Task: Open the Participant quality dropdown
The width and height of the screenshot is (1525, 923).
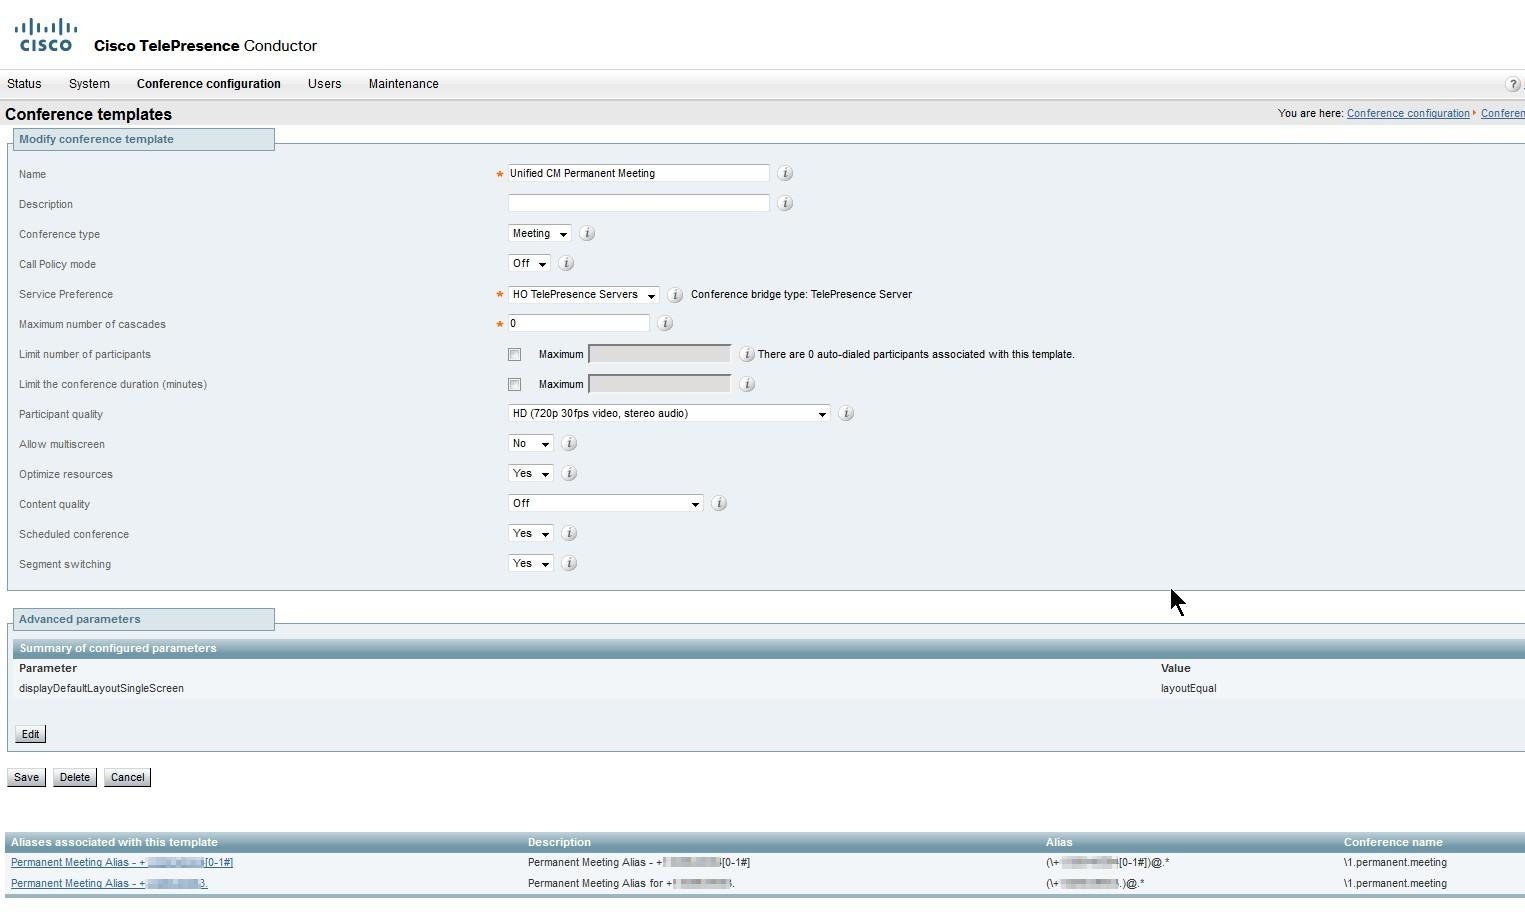Action: [x=669, y=414]
